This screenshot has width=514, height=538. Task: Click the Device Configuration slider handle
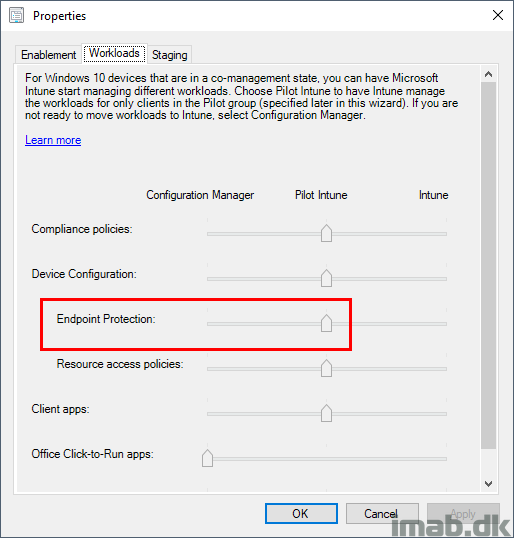click(x=326, y=278)
